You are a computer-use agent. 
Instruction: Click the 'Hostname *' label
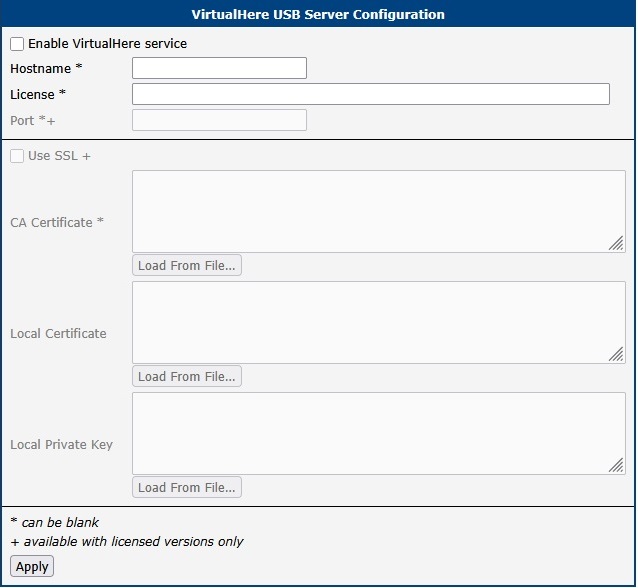[46, 68]
